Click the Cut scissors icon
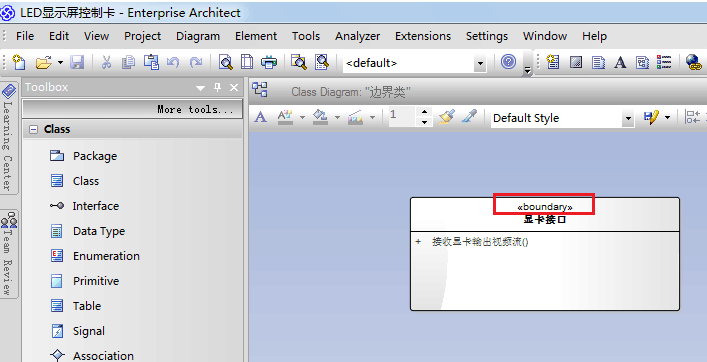 [106, 62]
